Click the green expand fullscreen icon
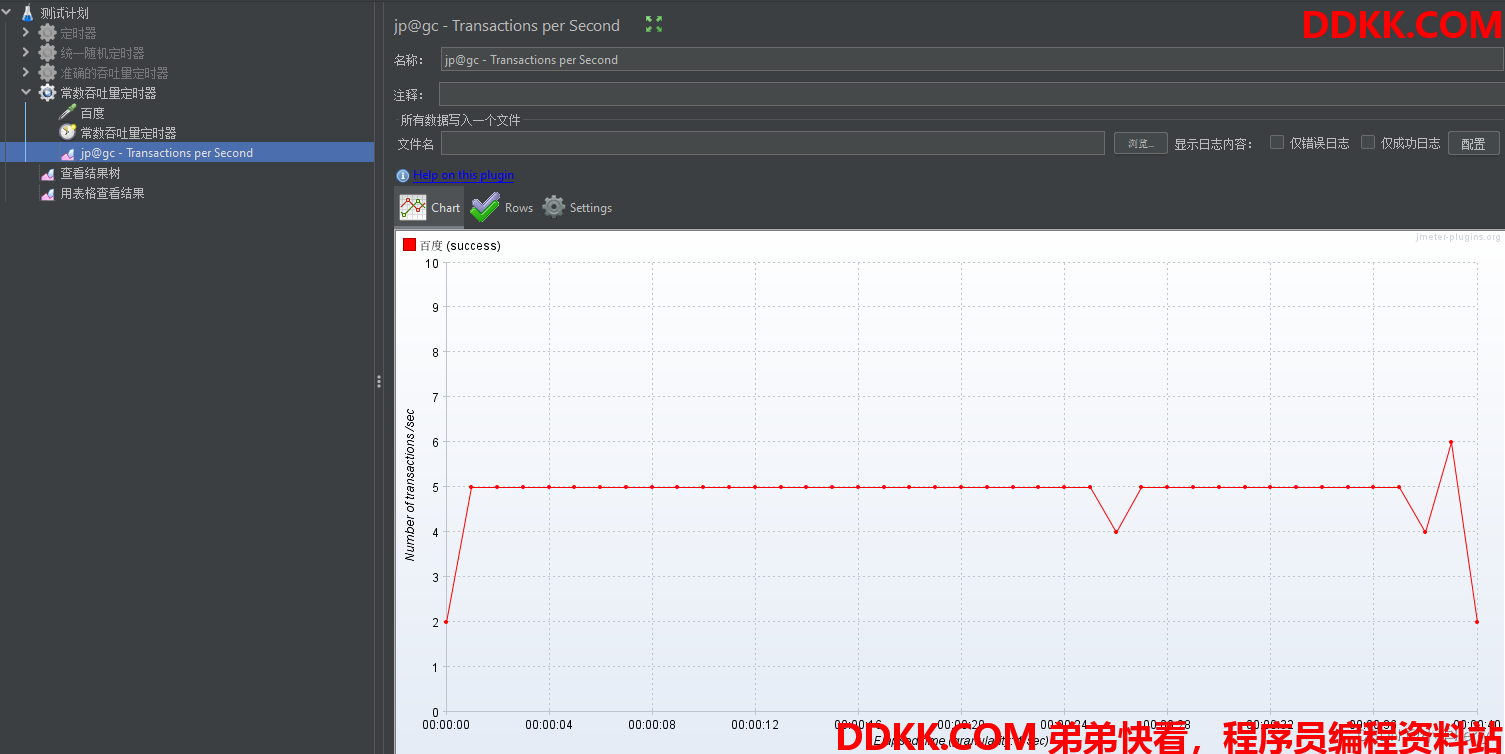Viewport: 1505px width, 754px height. point(654,24)
